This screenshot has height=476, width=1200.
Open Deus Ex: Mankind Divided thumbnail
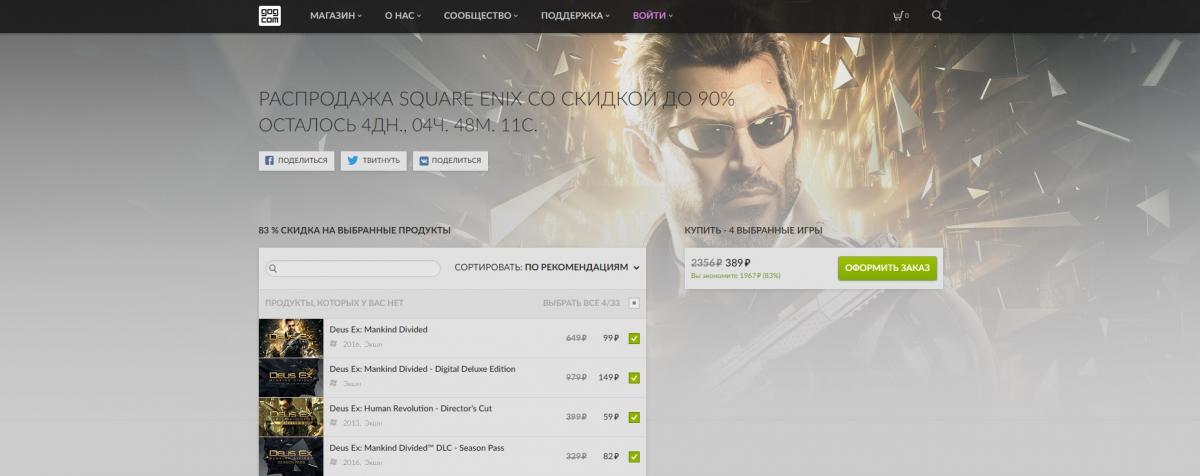[291, 338]
